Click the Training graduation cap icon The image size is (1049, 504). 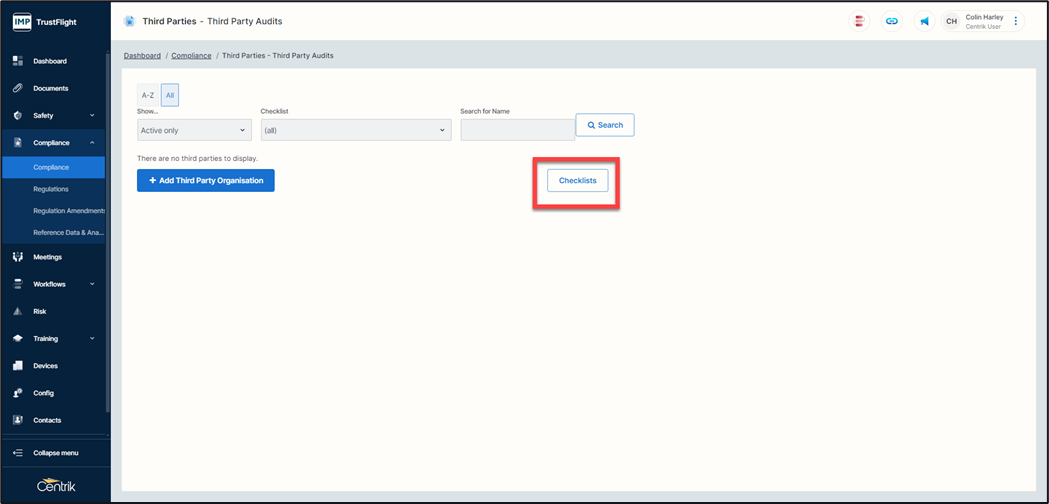(18, 339)
